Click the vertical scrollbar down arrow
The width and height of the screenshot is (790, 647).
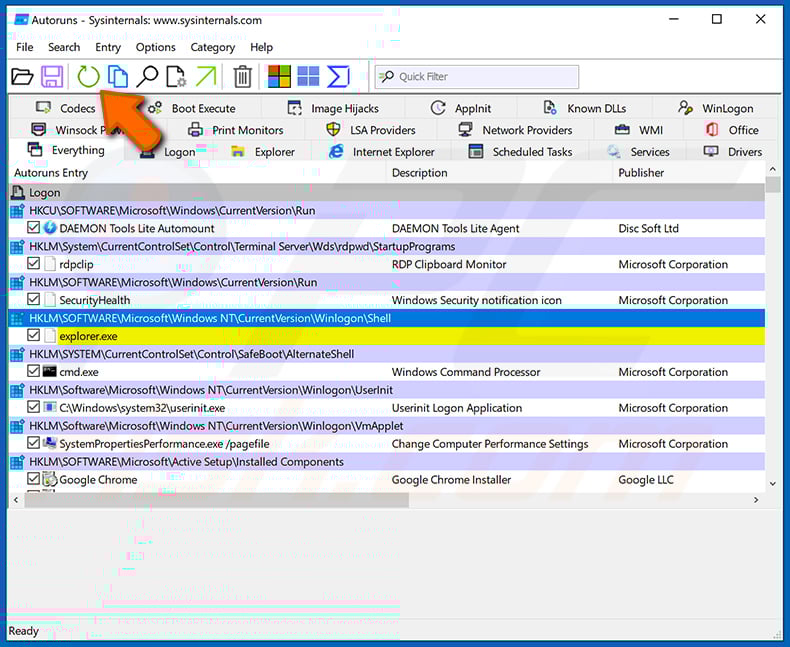click(x=772, y=484)
